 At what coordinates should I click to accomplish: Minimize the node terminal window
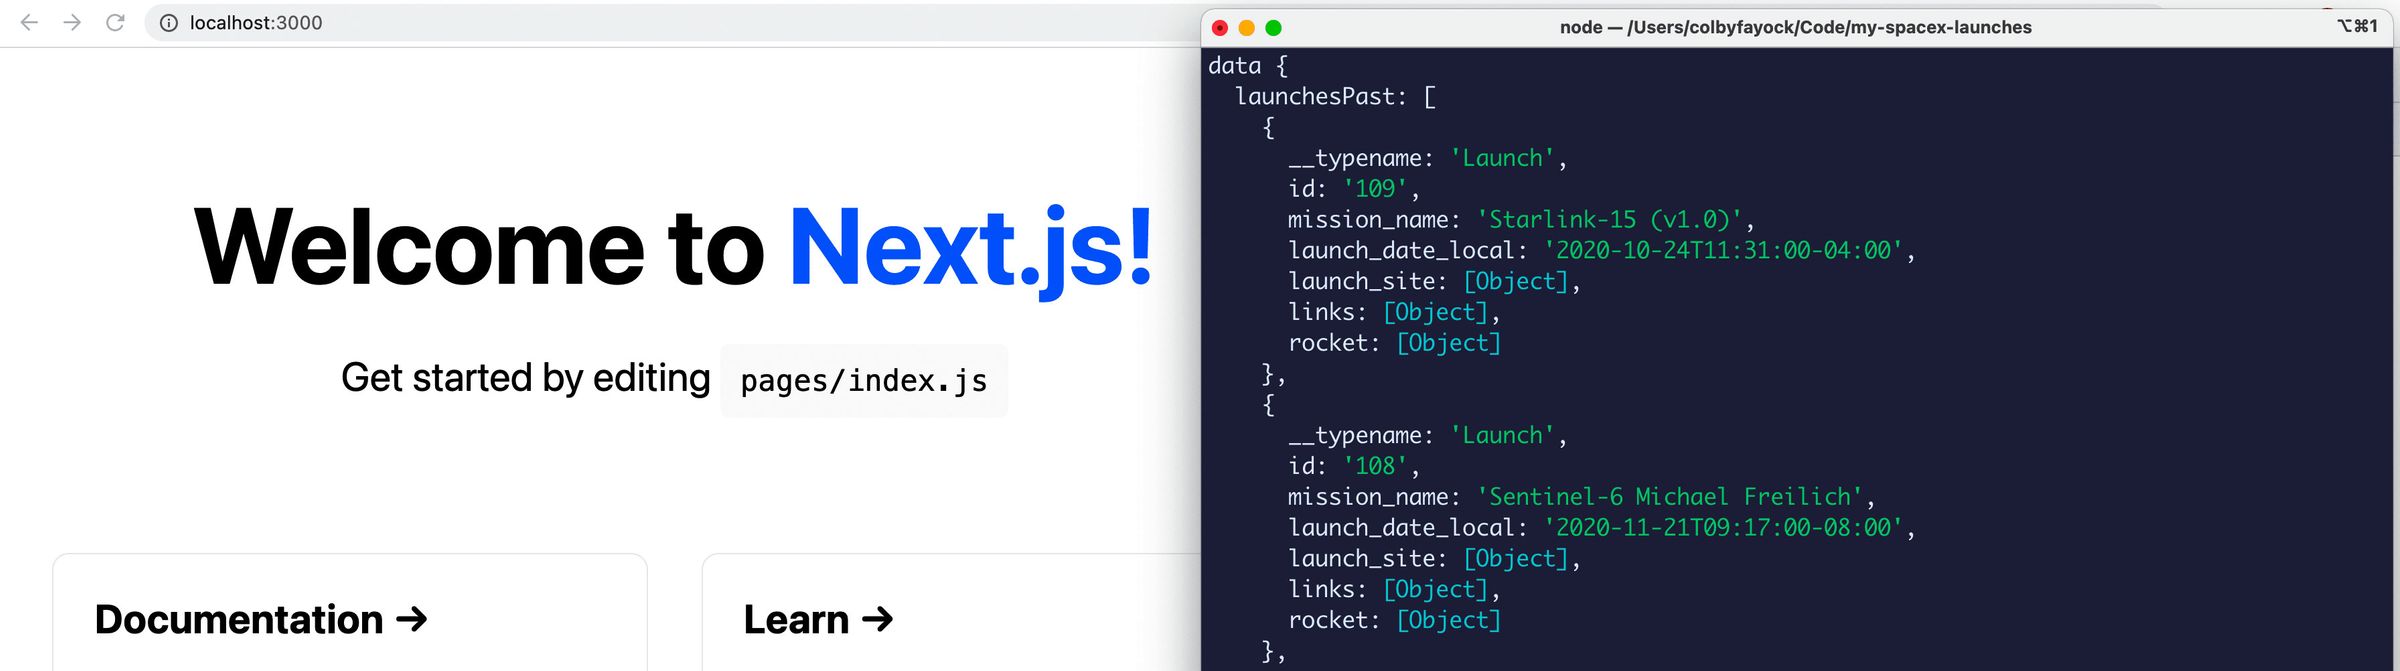tap(1247, 28)
